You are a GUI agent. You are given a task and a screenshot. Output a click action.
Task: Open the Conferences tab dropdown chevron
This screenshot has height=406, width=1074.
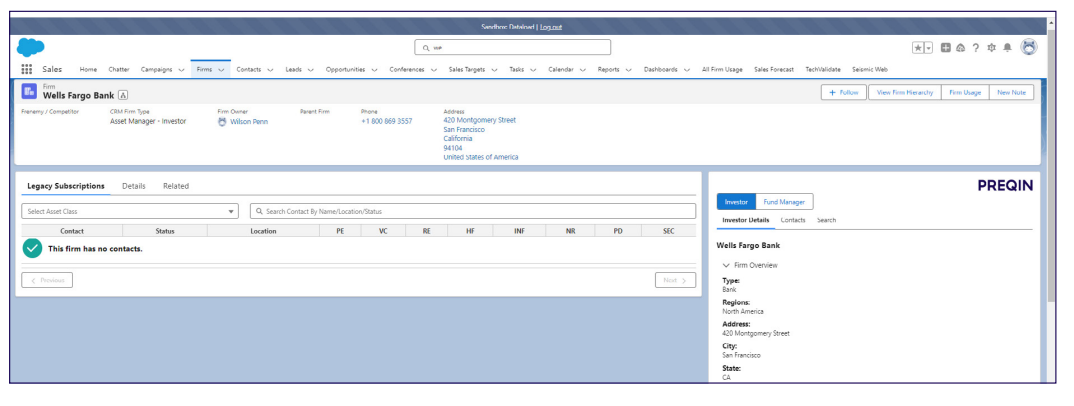[x=434, y=70]
